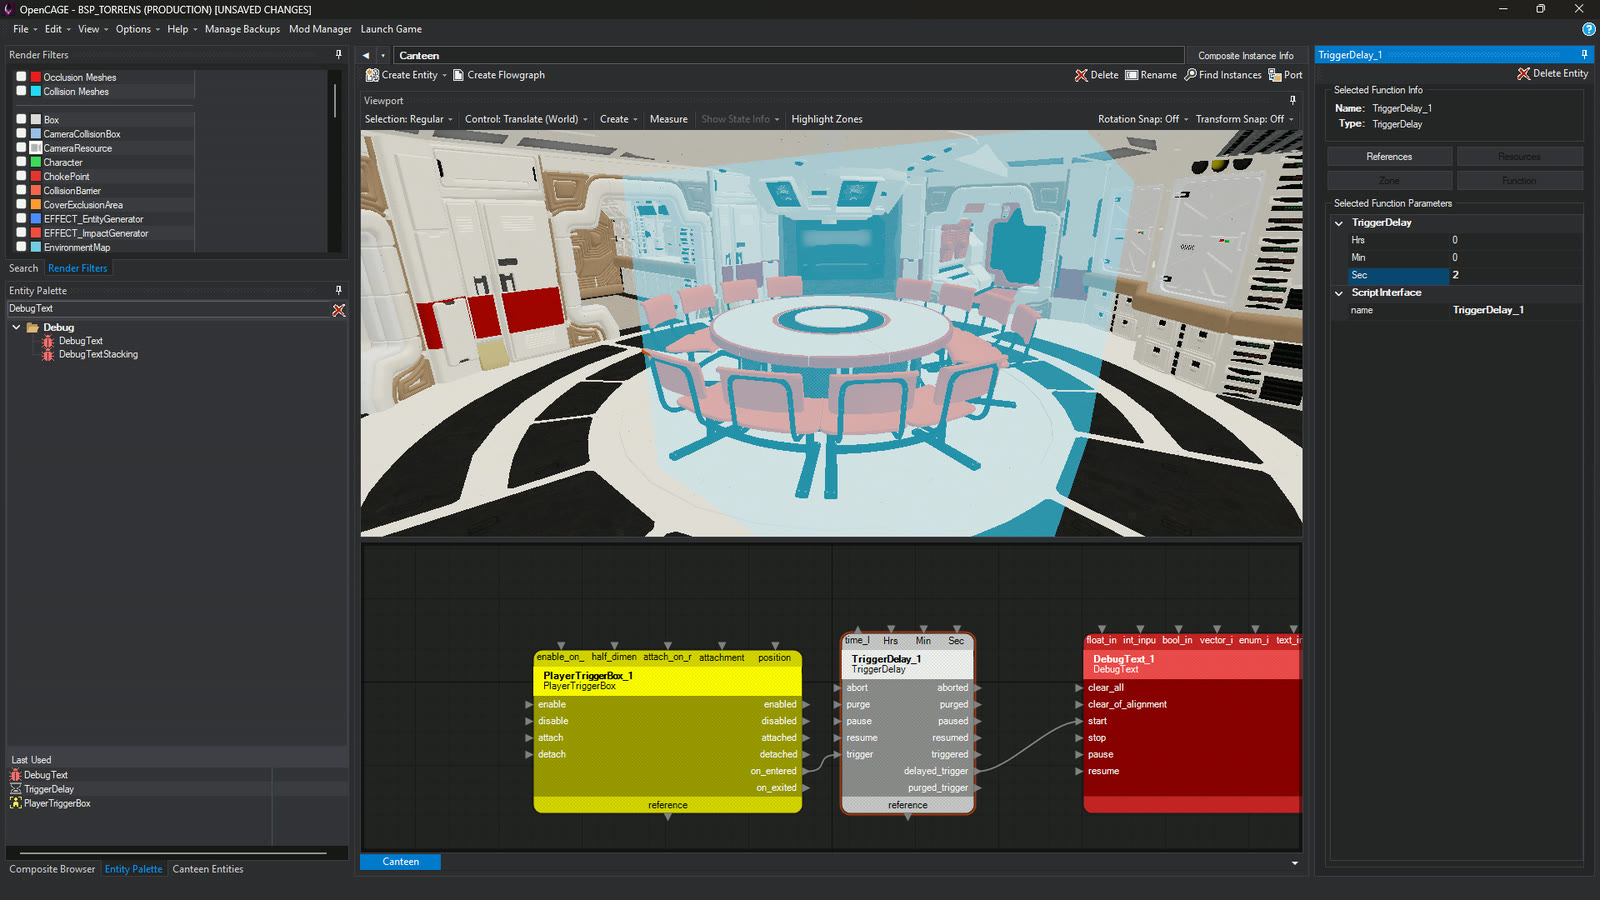Toggle the Box render filter checkbox
This screenshot has width=1600, height=900.
pyautogui.click(x=21, y=118)
